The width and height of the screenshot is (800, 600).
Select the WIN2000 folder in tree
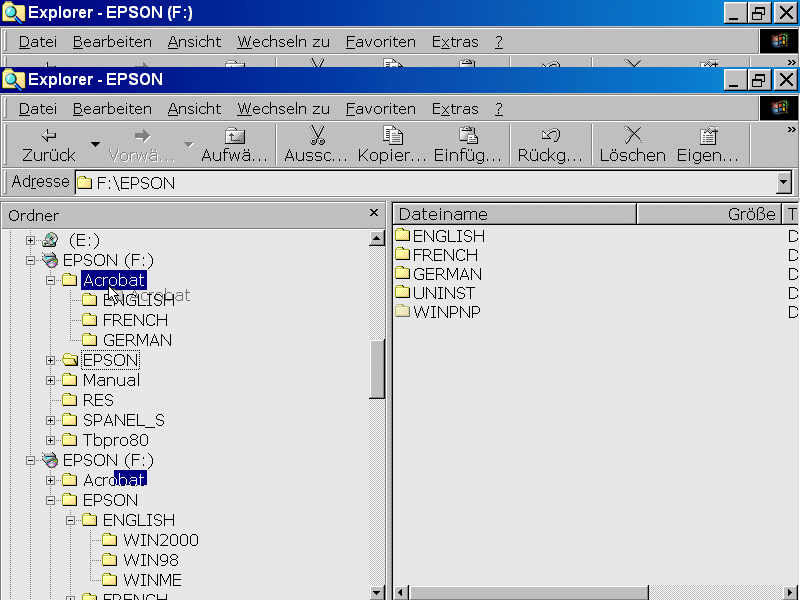point(160,540)
